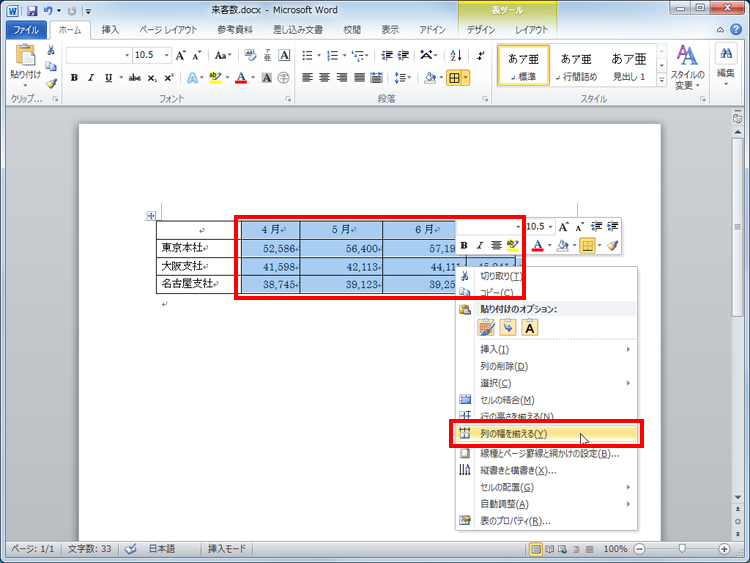Click the Text Effects glowing A icon
750x563 pixels.
192,77
